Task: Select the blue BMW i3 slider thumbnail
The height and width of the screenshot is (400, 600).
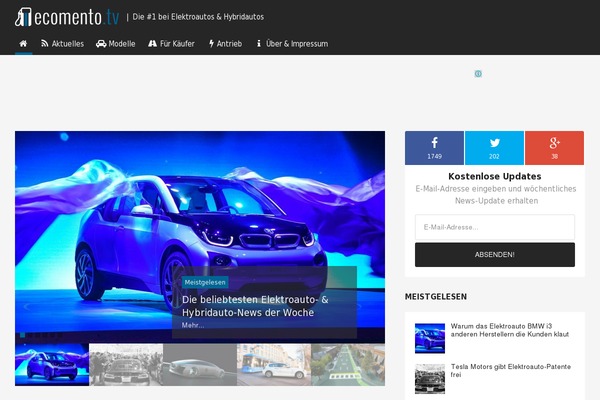Action: (x=52, y=364)
